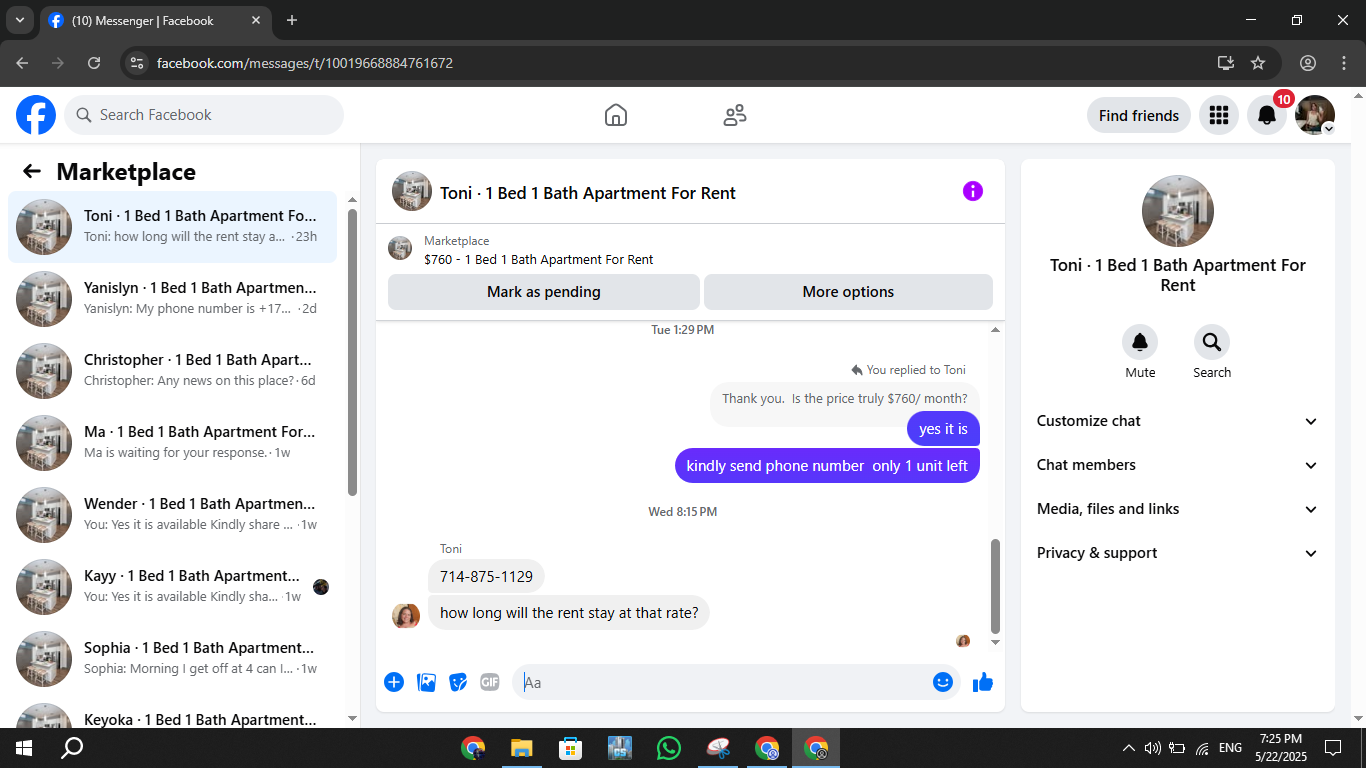Viewport: 1366px width, 768px height.
Task: Open conversation information purple icon
Action: point(973,191)
